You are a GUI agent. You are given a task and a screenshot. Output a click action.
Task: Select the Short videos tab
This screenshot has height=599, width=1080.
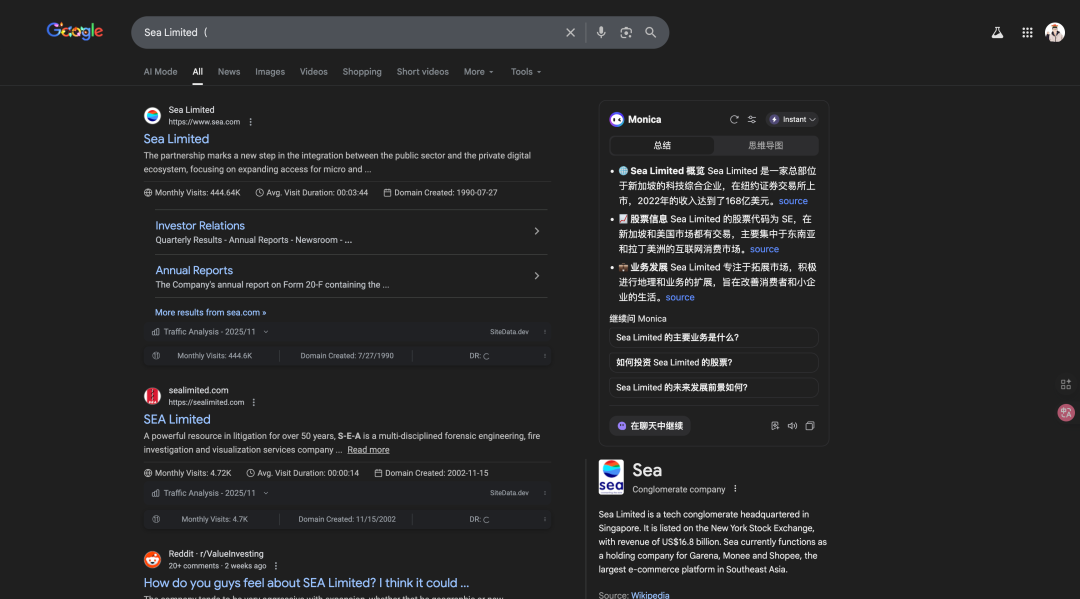(422, 72)
